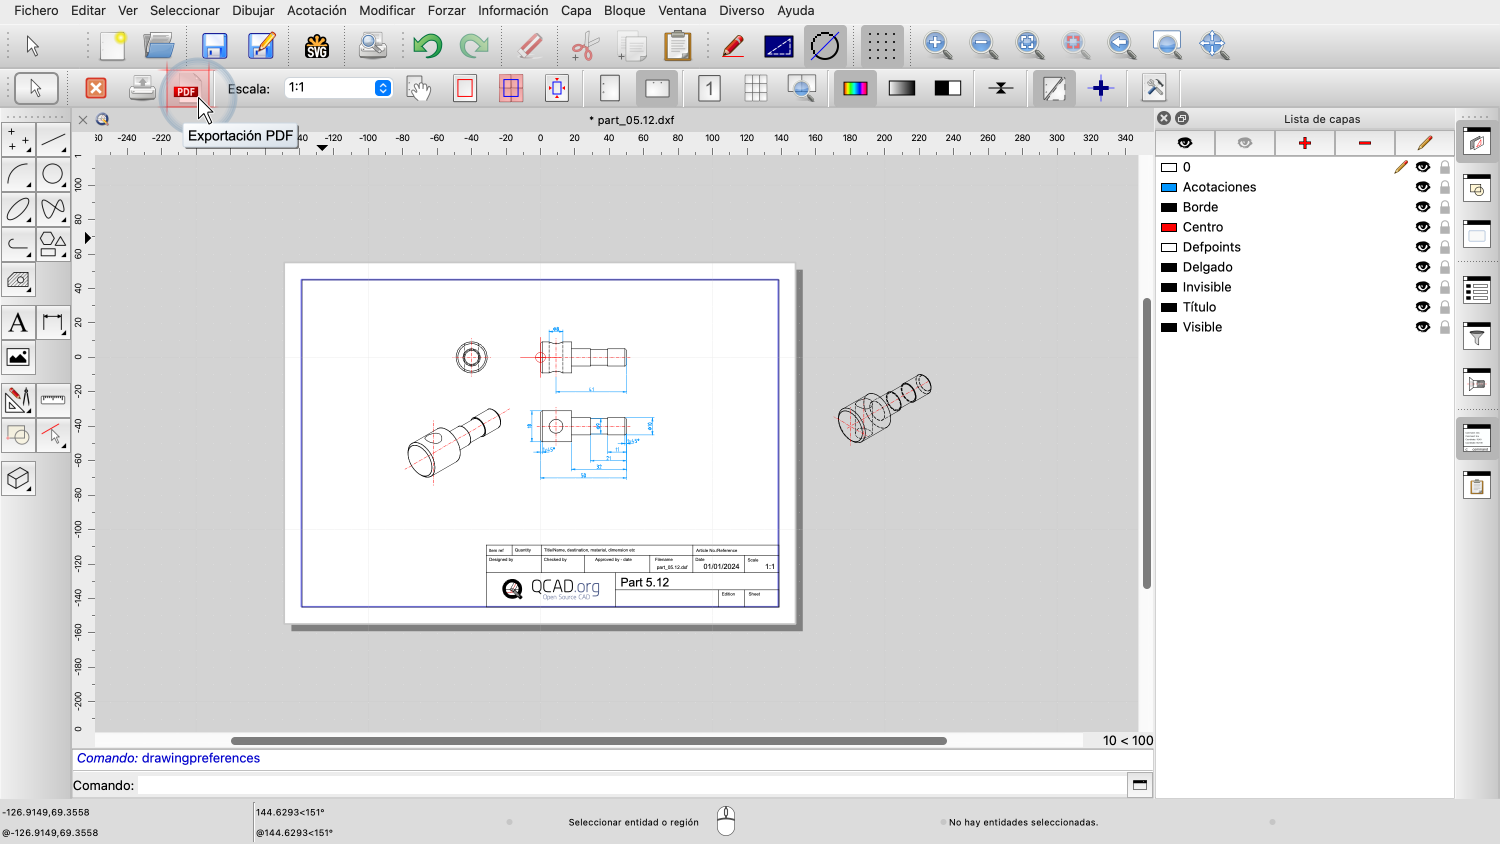Select the circle drawing tool
The width and height of the screenshot is (1500, 844).
click(x=53, y=175)
